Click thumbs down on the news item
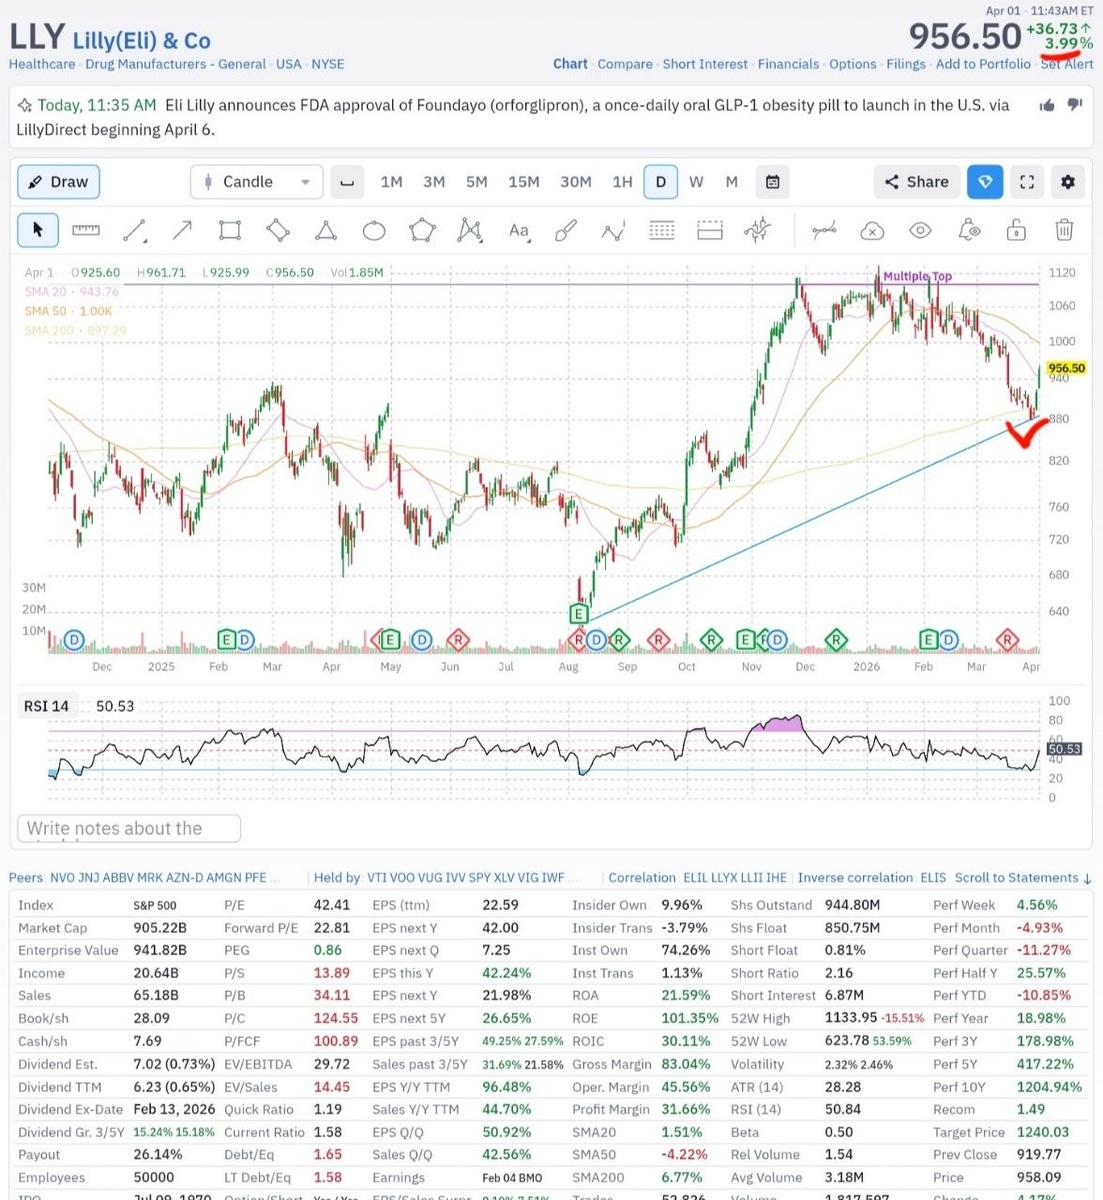The height and width of the screenshot is (1200, 1103). coord(1075,105)
